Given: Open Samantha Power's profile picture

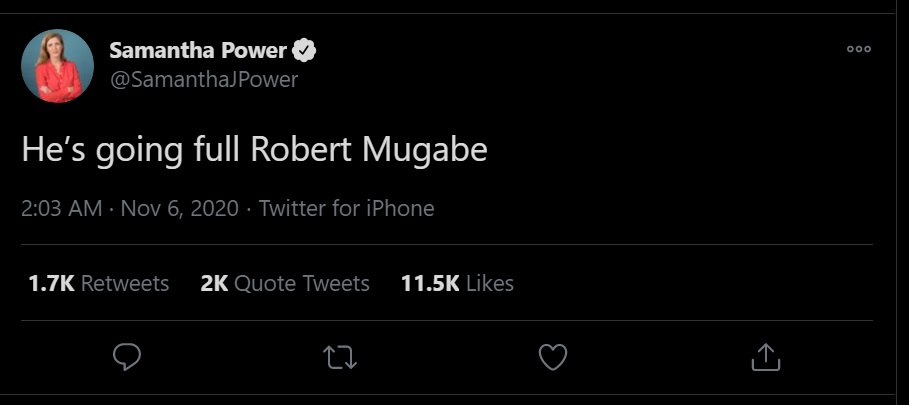Looking at the screenshot, I should (x=58, y=66).
